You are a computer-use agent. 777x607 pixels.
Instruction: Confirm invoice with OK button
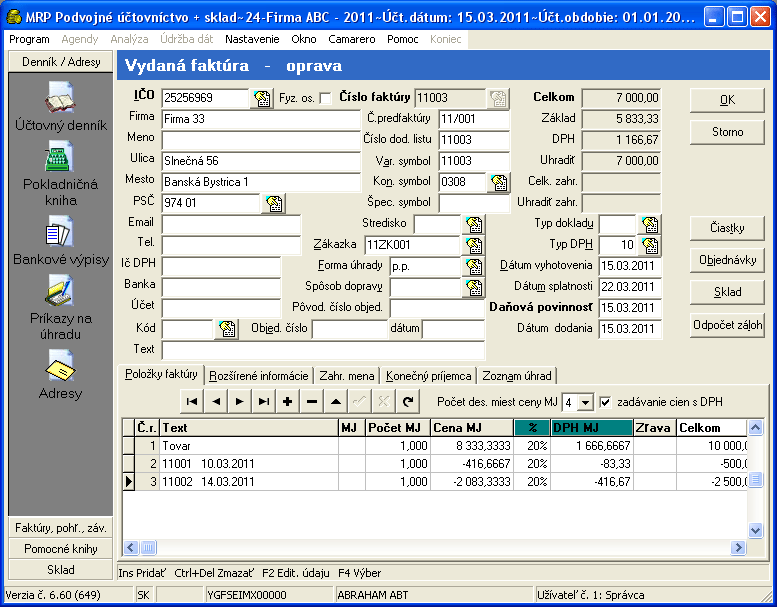727,100
